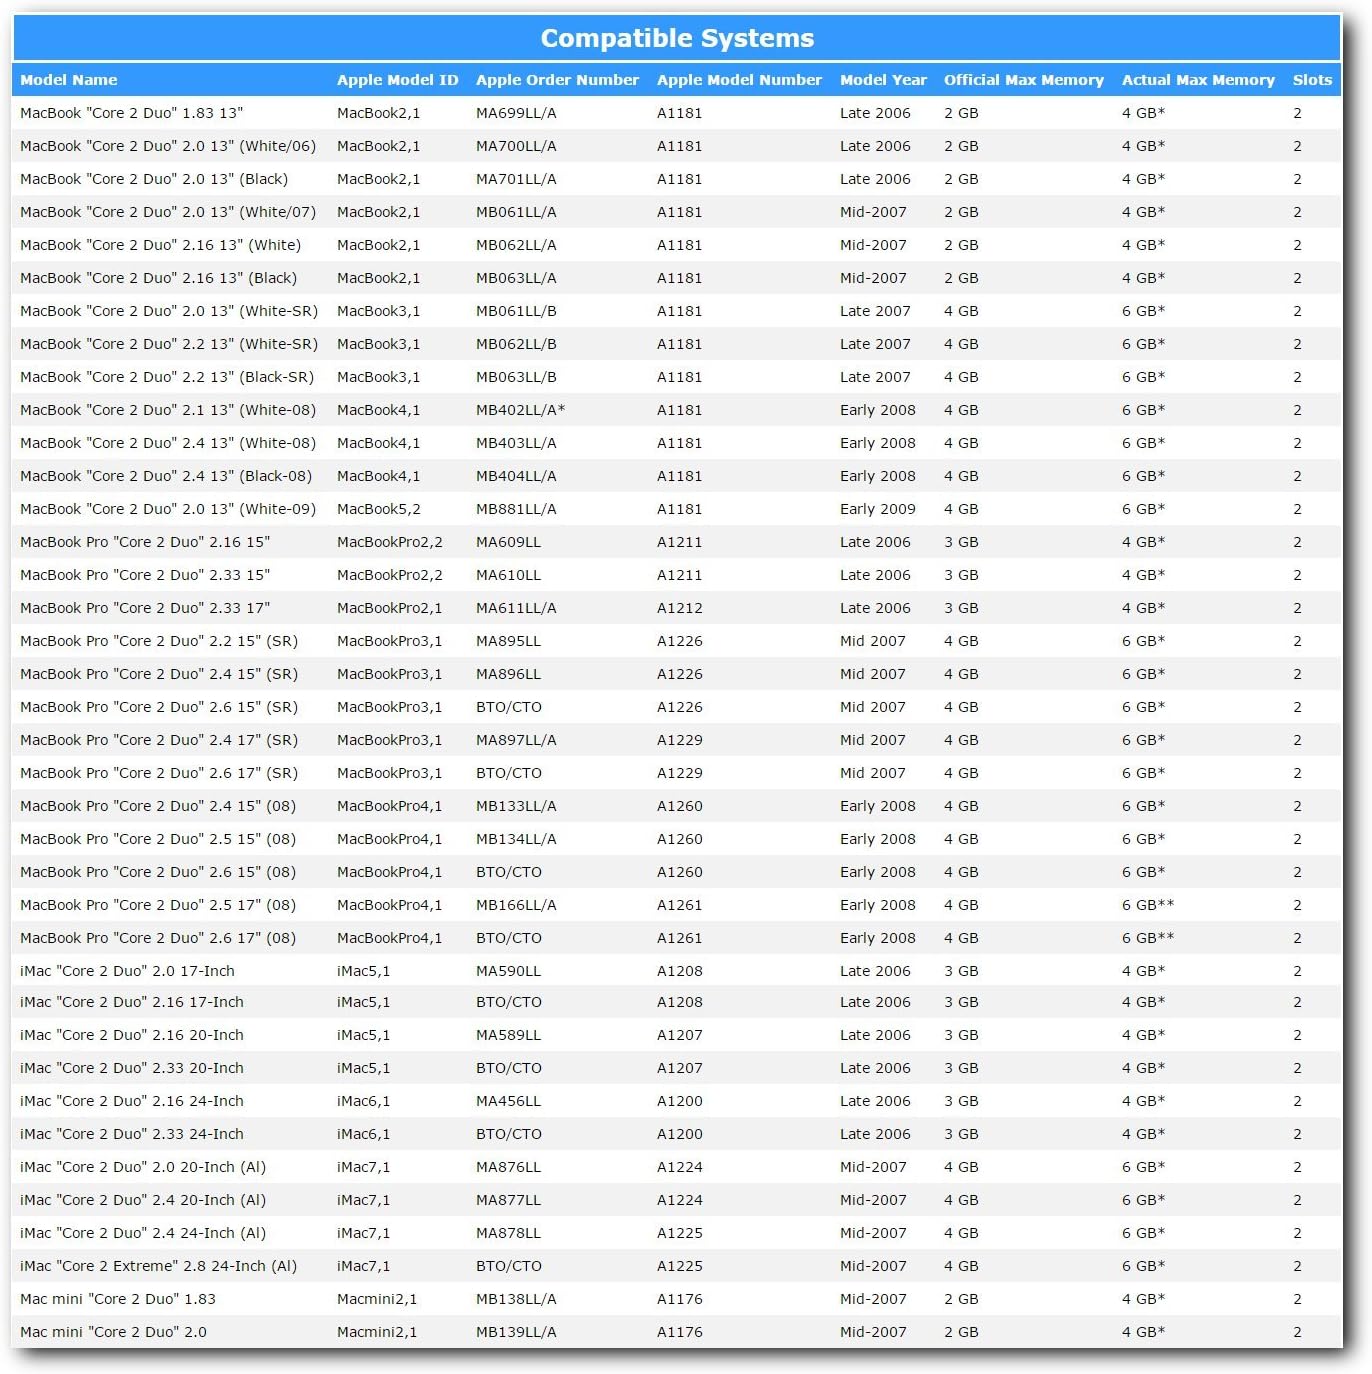Click the "Actual Max Memory" column header
1372x1374 pixels.
(x=1198, y=80)
